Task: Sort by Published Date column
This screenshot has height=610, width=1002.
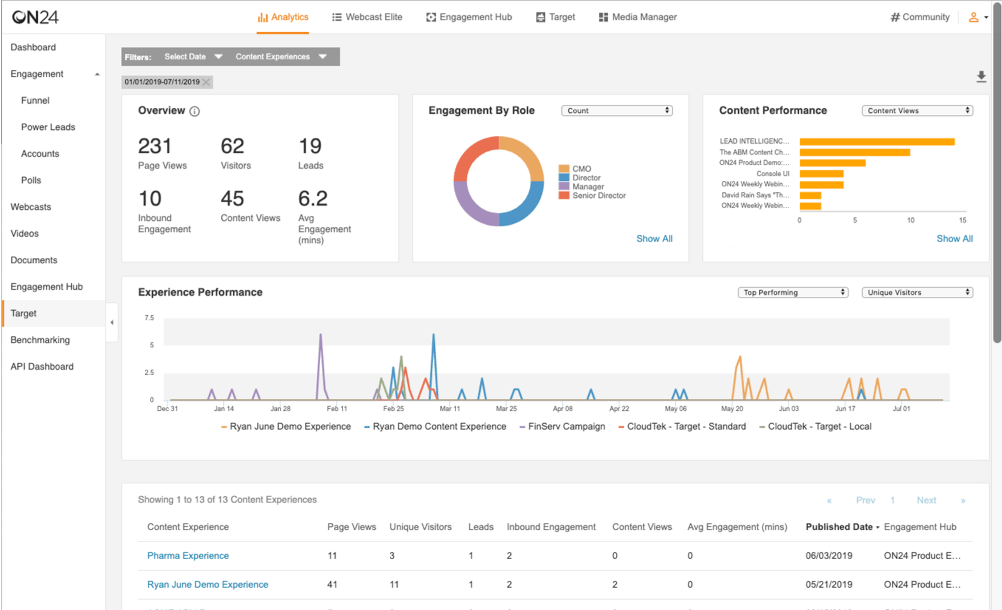Action: pyautogui.click(x=842, y=527)
